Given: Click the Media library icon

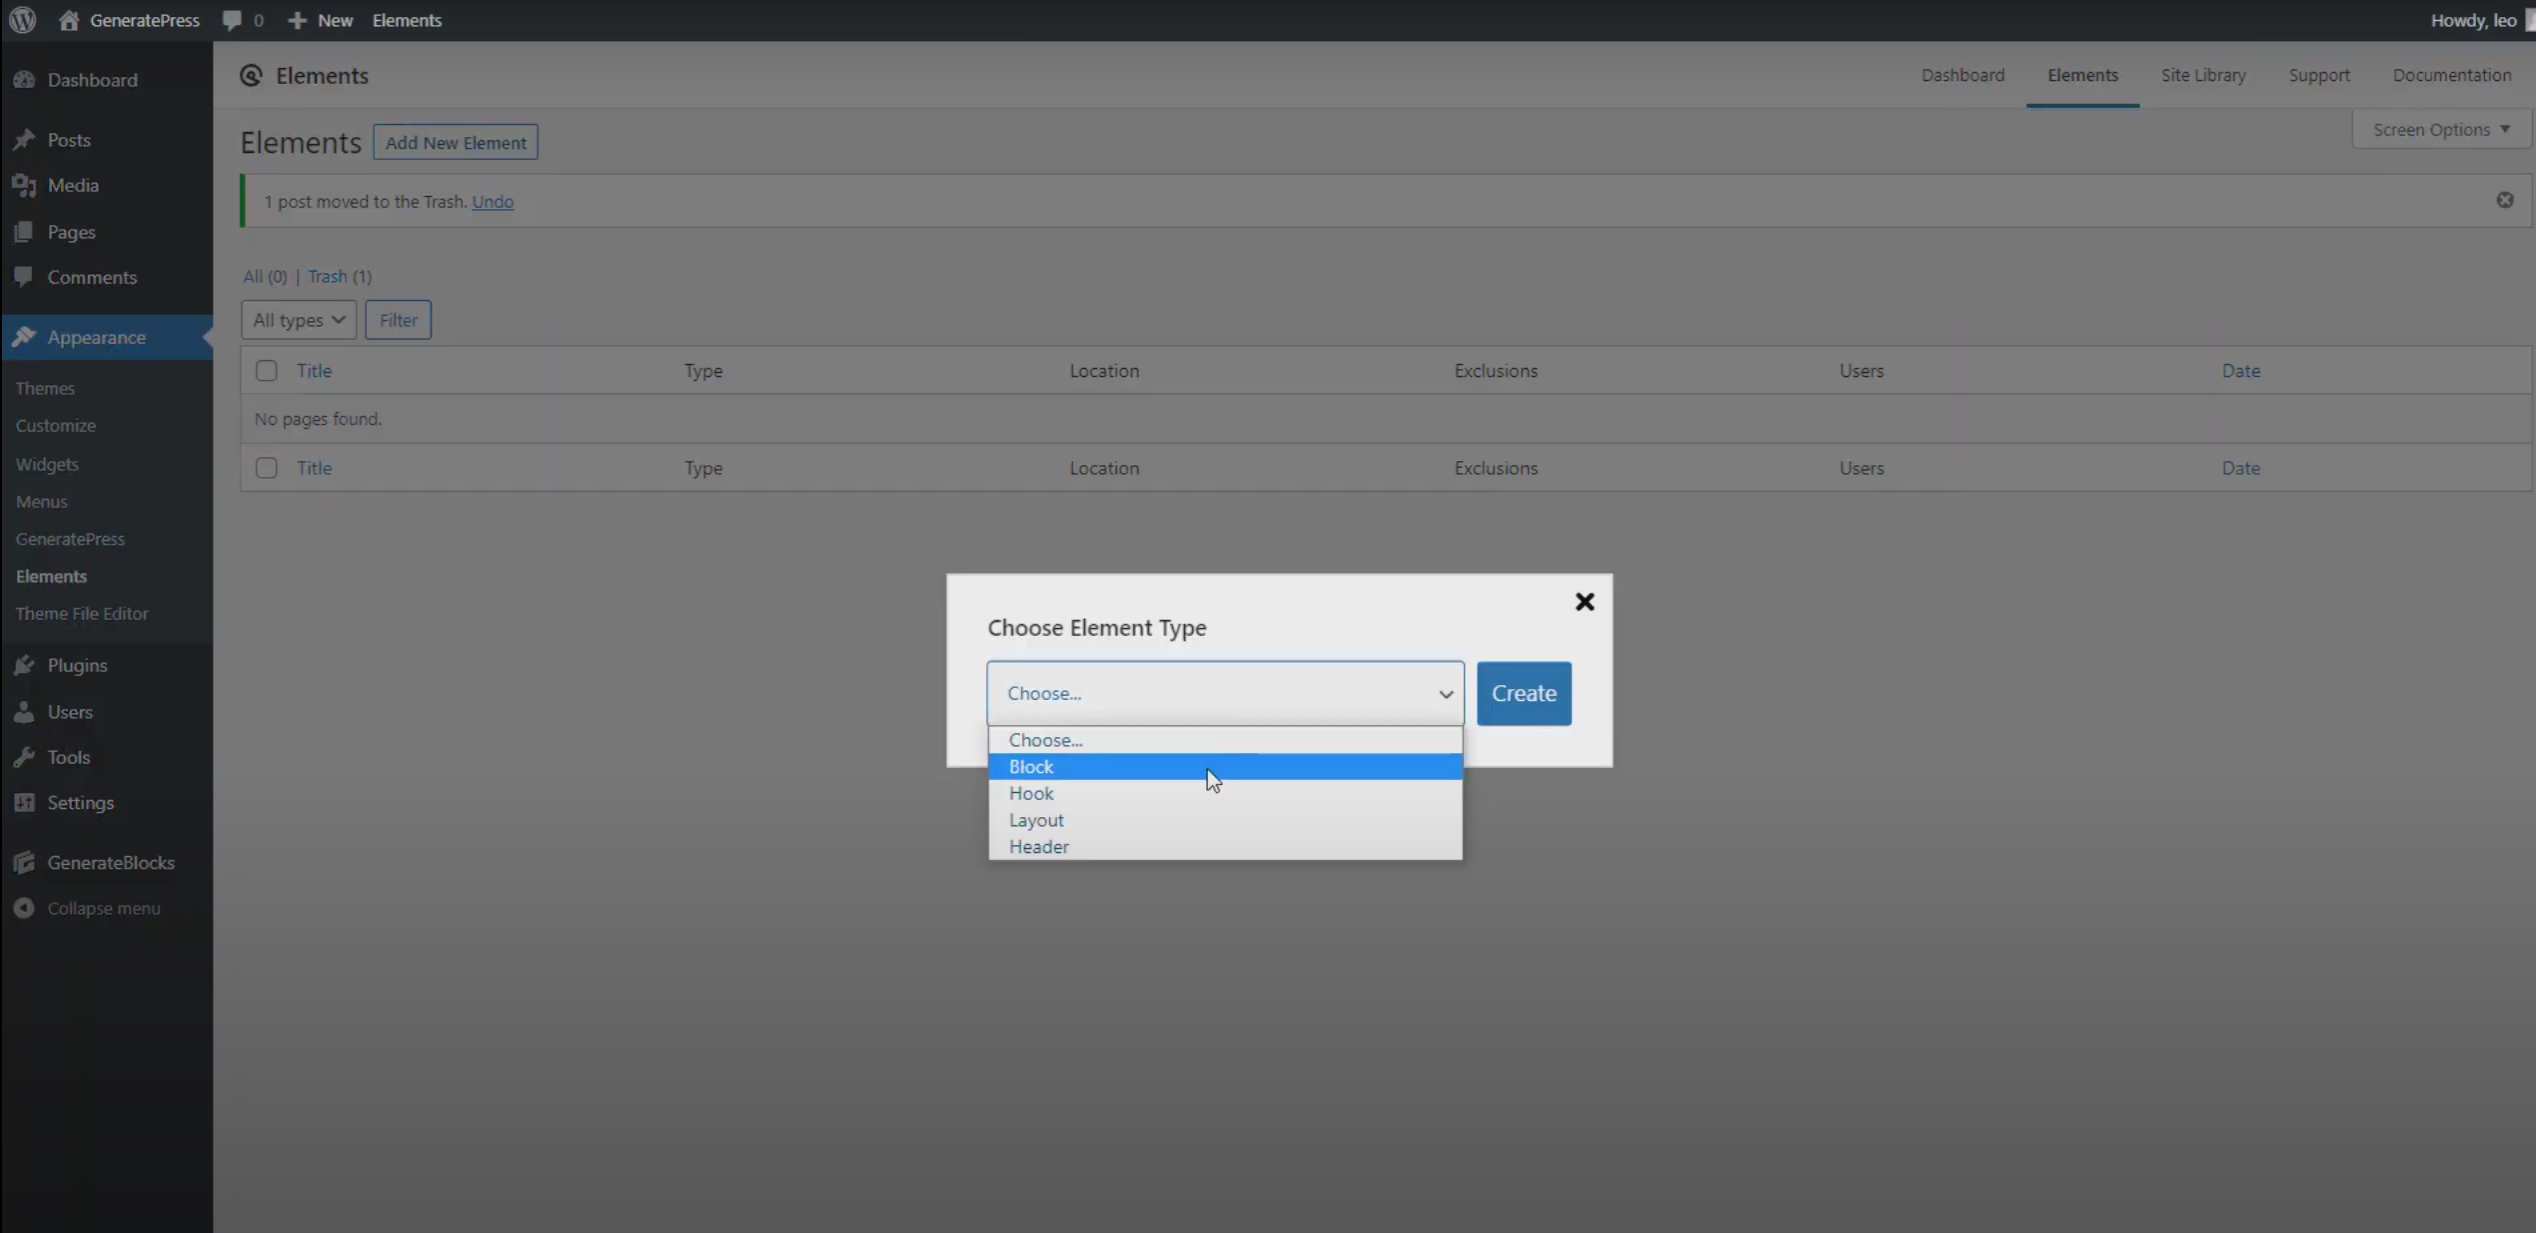Looking at the screenshot, I should tap(24, 185).
